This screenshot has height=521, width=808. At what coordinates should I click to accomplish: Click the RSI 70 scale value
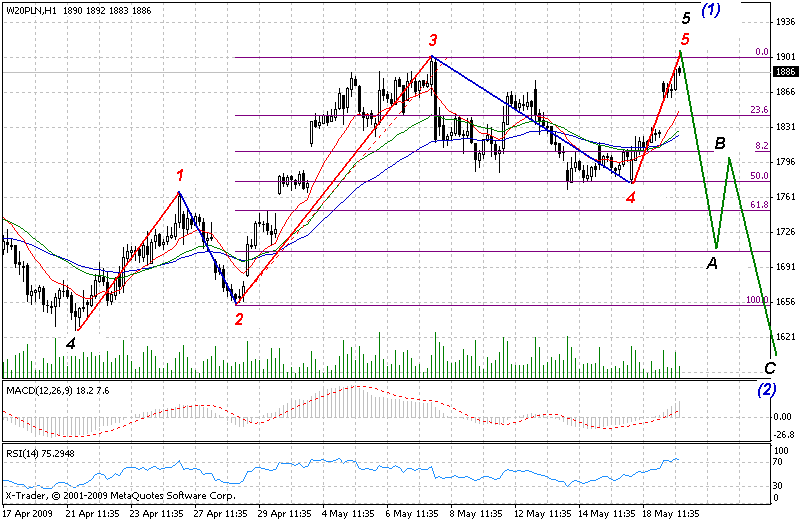pyautogui.click(x=779, y=462)
